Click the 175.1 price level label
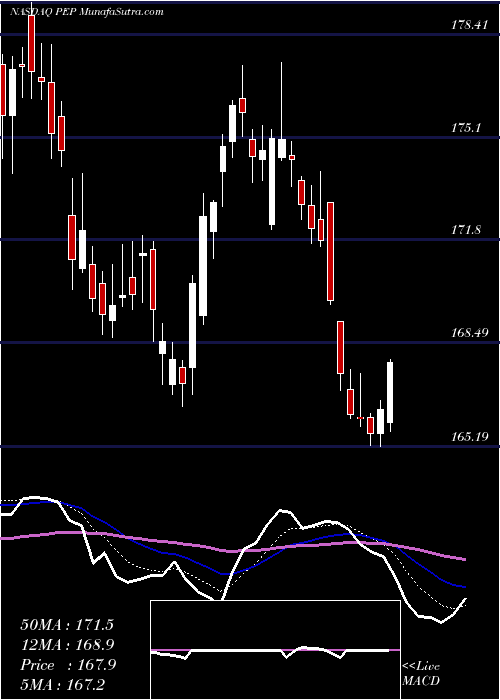 pyautogui.click(x=466, y=128)
